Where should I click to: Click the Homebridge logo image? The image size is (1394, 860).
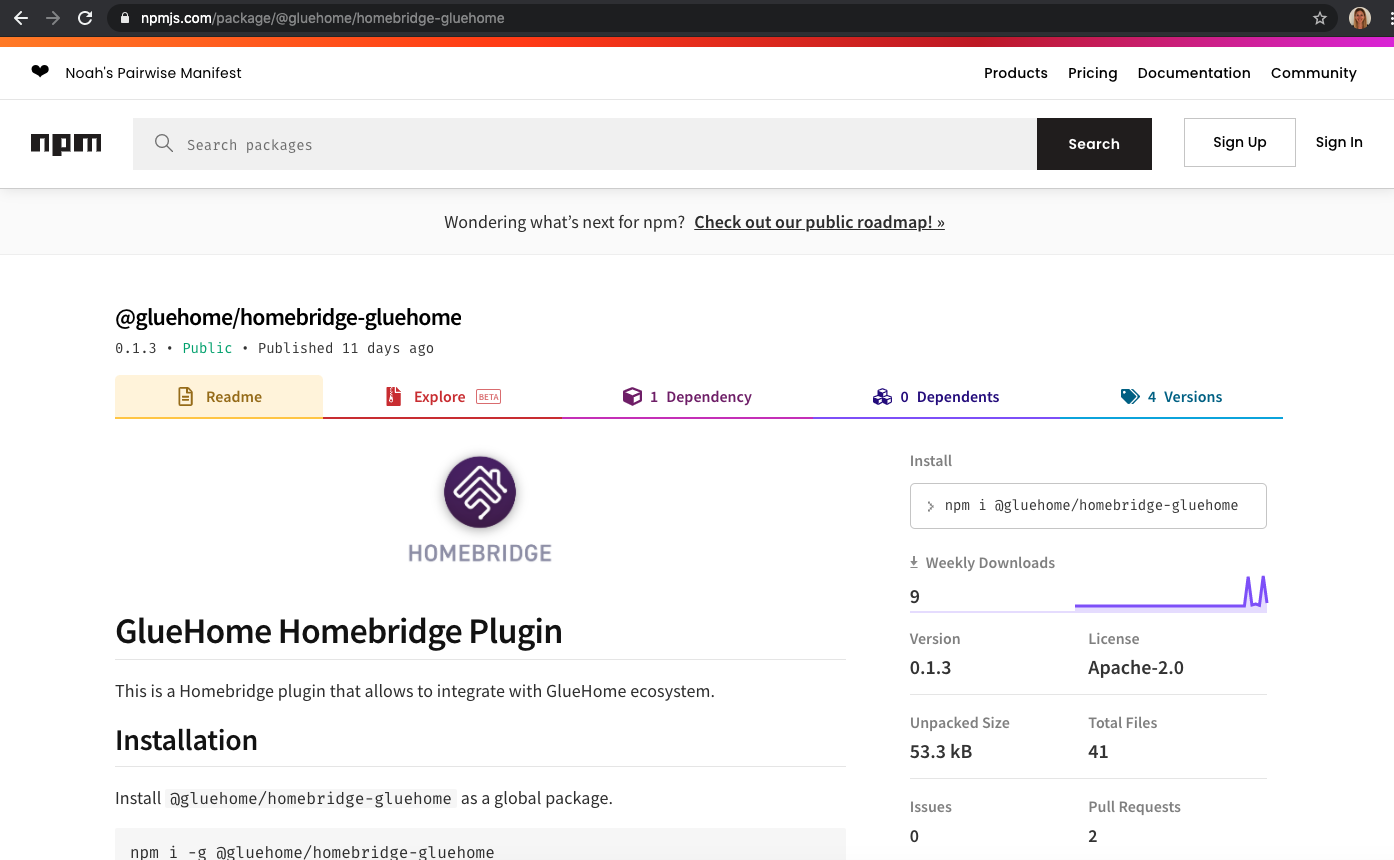[x=480, y=510]
